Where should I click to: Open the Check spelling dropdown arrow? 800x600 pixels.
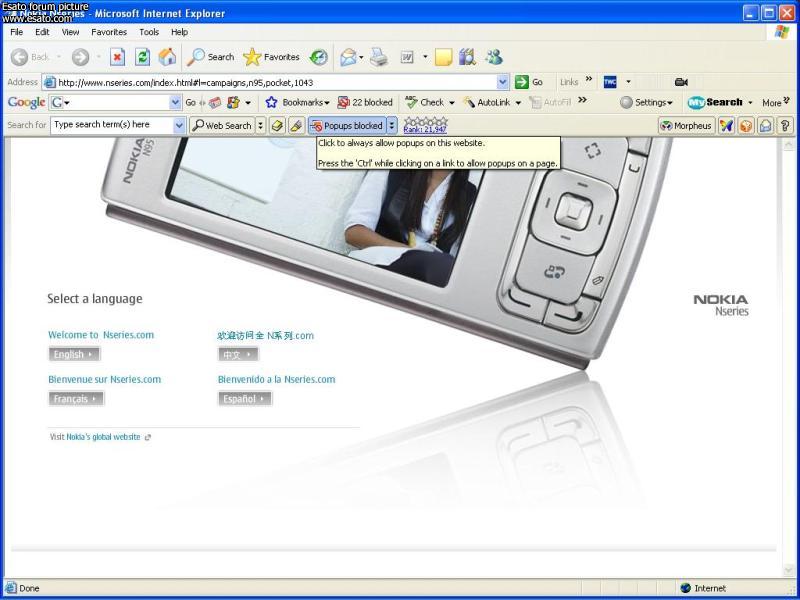click(x=452, y=103)
